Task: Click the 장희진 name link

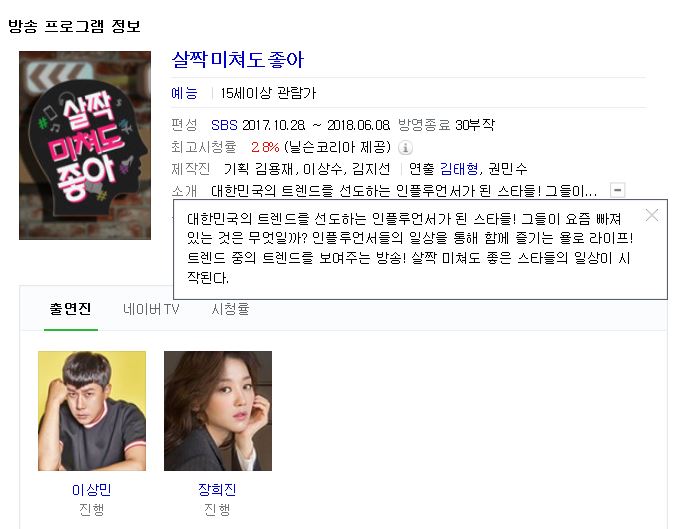Action: (x=218, y=490)
